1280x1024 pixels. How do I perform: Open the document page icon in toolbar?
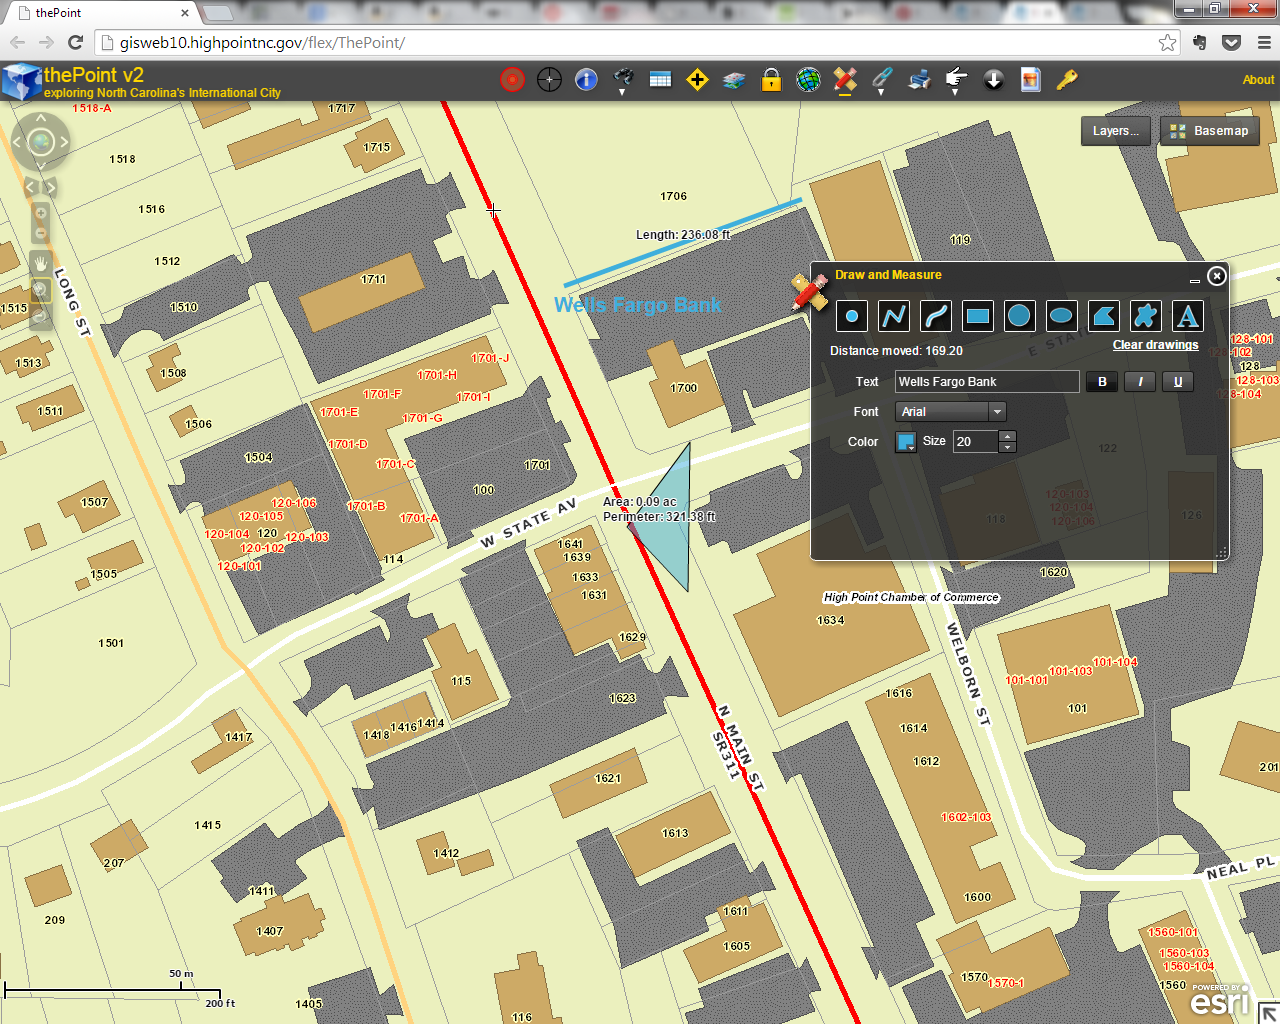click(1030, 80)
